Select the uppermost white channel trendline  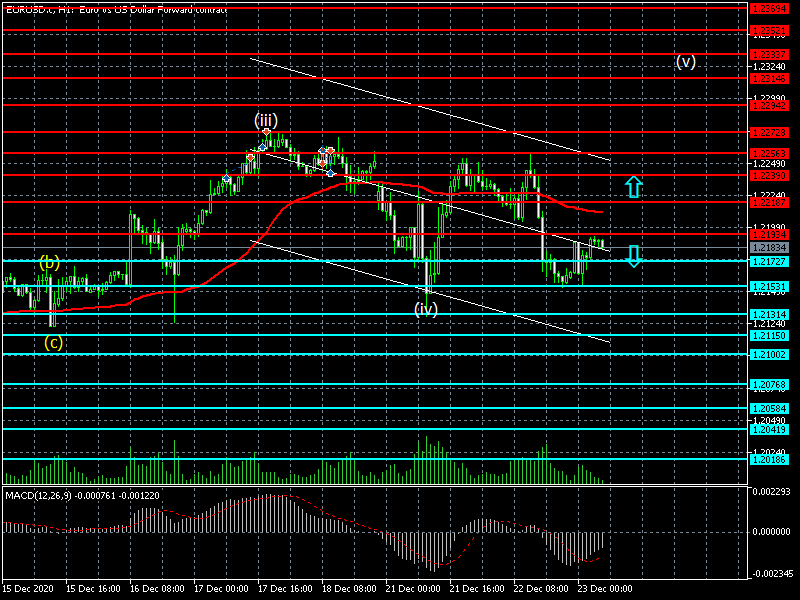coord(430,110)
